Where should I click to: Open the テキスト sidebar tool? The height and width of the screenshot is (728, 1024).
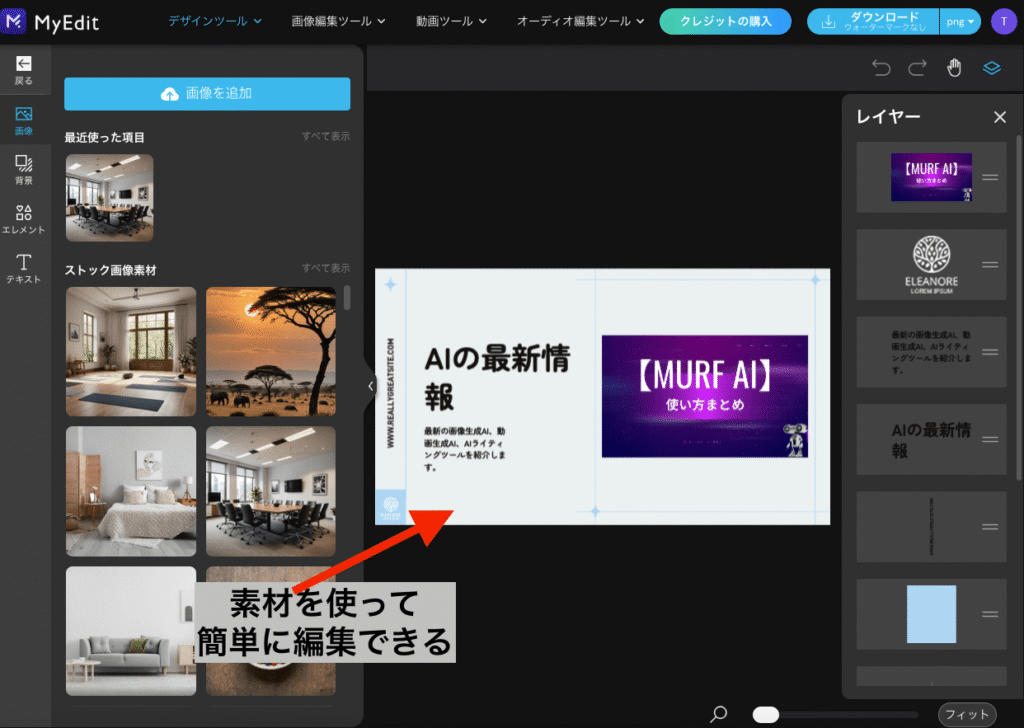point(24,268)
